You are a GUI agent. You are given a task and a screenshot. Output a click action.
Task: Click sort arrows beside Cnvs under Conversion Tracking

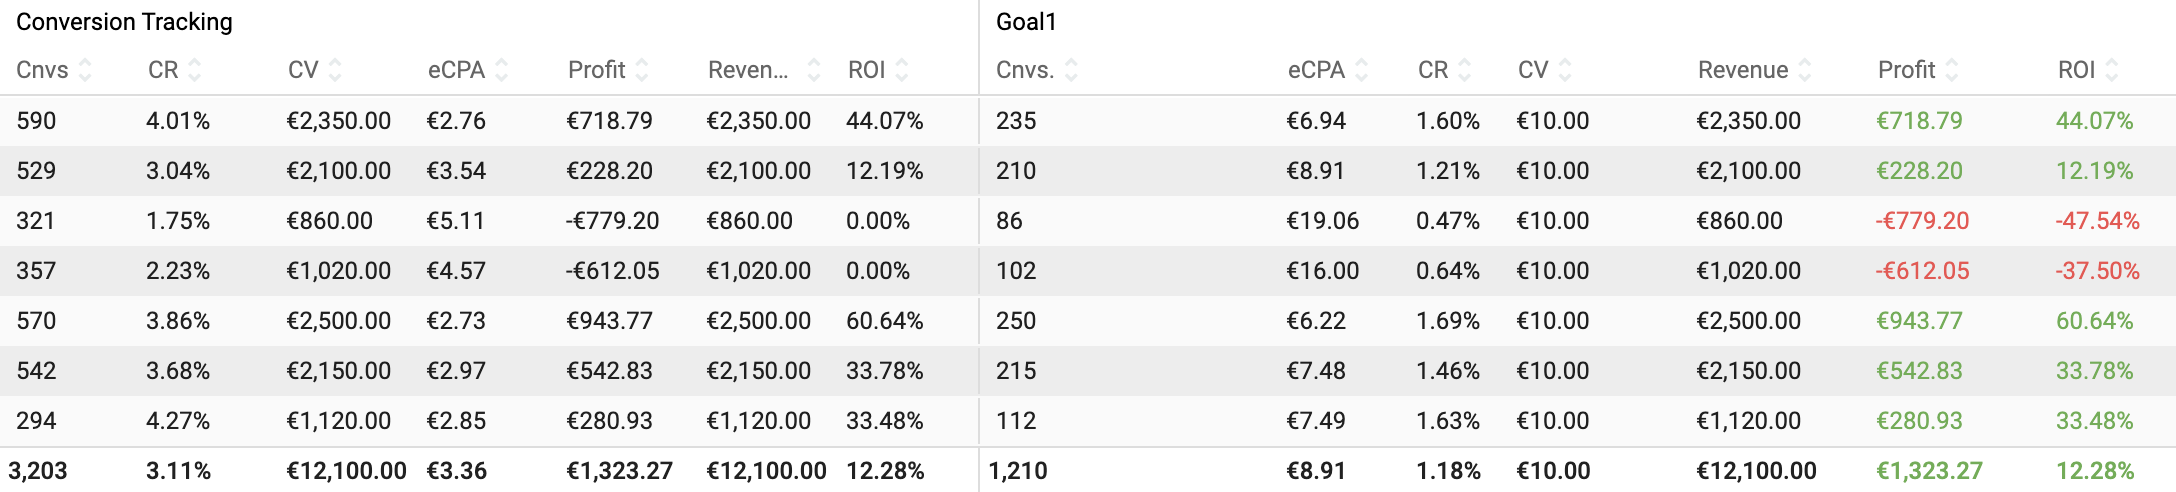click(85, 70)
